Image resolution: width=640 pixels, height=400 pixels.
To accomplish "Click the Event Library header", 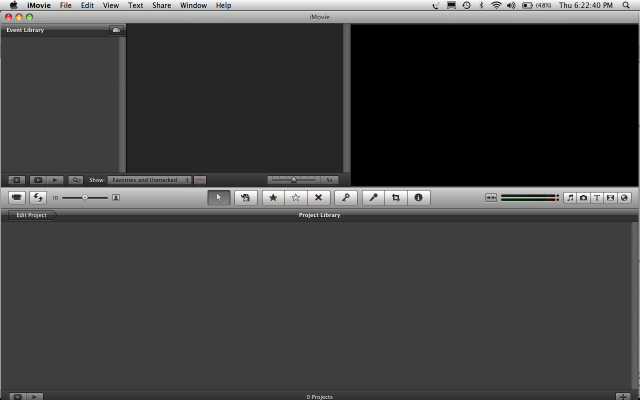I will 25,30.
